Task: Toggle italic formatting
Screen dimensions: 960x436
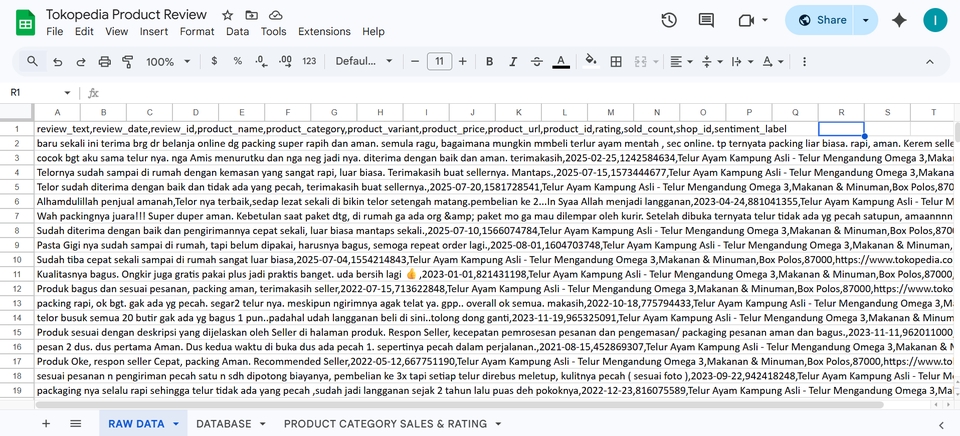Action: 513,61
